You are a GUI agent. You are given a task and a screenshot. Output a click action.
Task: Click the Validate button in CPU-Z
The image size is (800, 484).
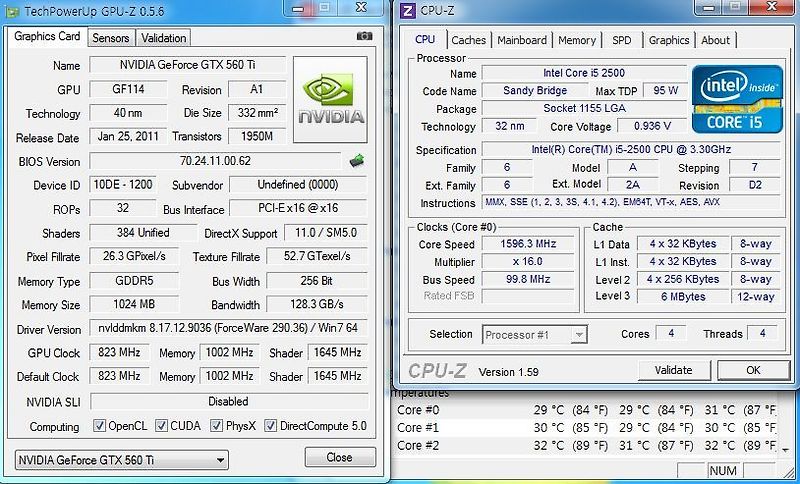pos(673,370)
